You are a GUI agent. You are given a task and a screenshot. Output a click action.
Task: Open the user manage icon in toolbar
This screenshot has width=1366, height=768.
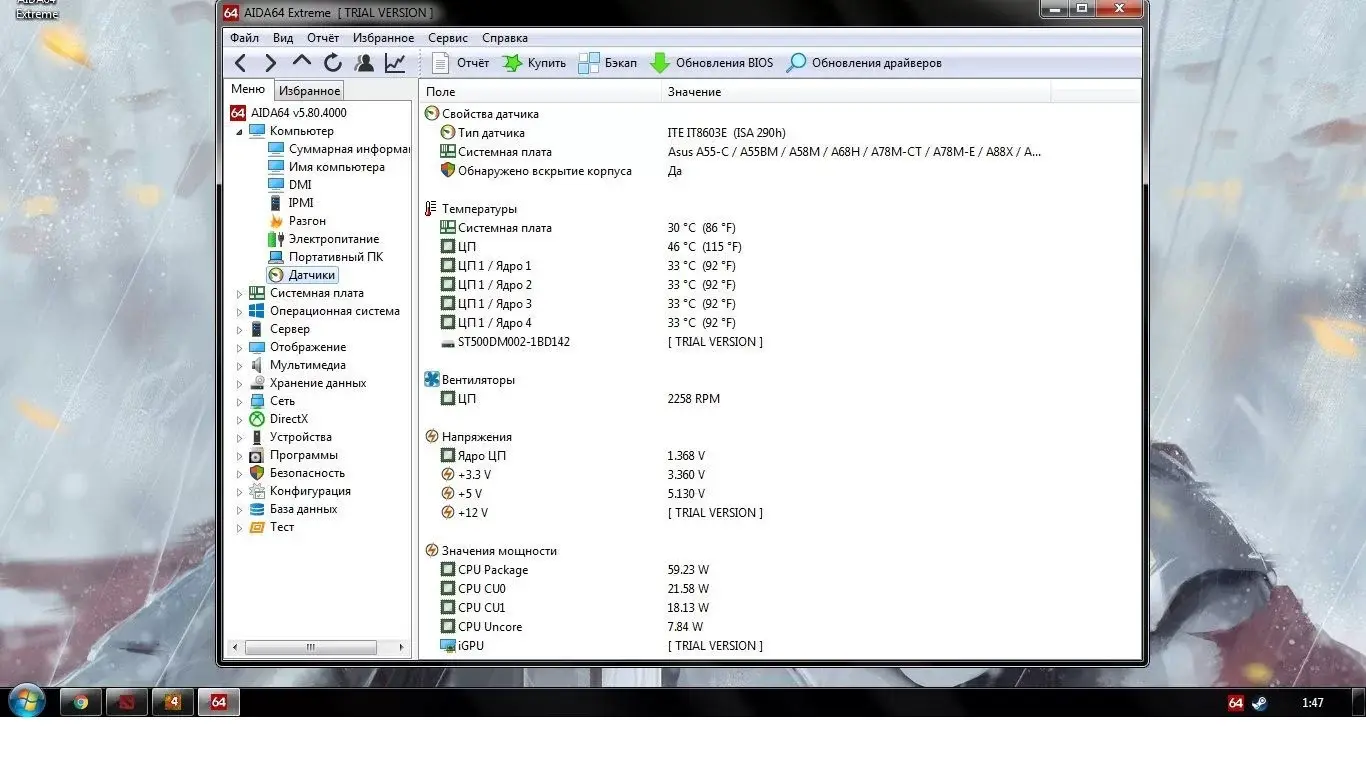pyautogui.click(x=364, y=63)
